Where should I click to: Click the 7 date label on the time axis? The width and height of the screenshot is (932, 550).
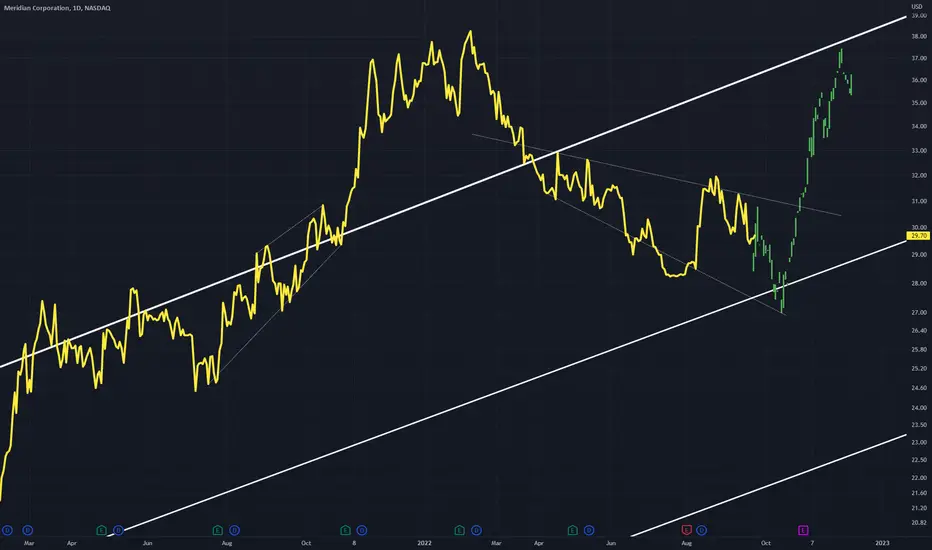[x=812, y=543]
